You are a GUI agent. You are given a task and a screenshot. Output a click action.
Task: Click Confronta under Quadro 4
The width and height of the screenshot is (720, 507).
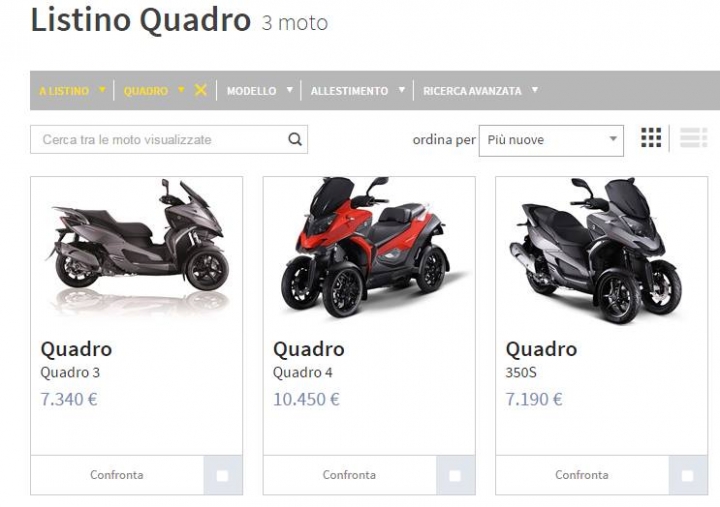(x=349, y=475)
